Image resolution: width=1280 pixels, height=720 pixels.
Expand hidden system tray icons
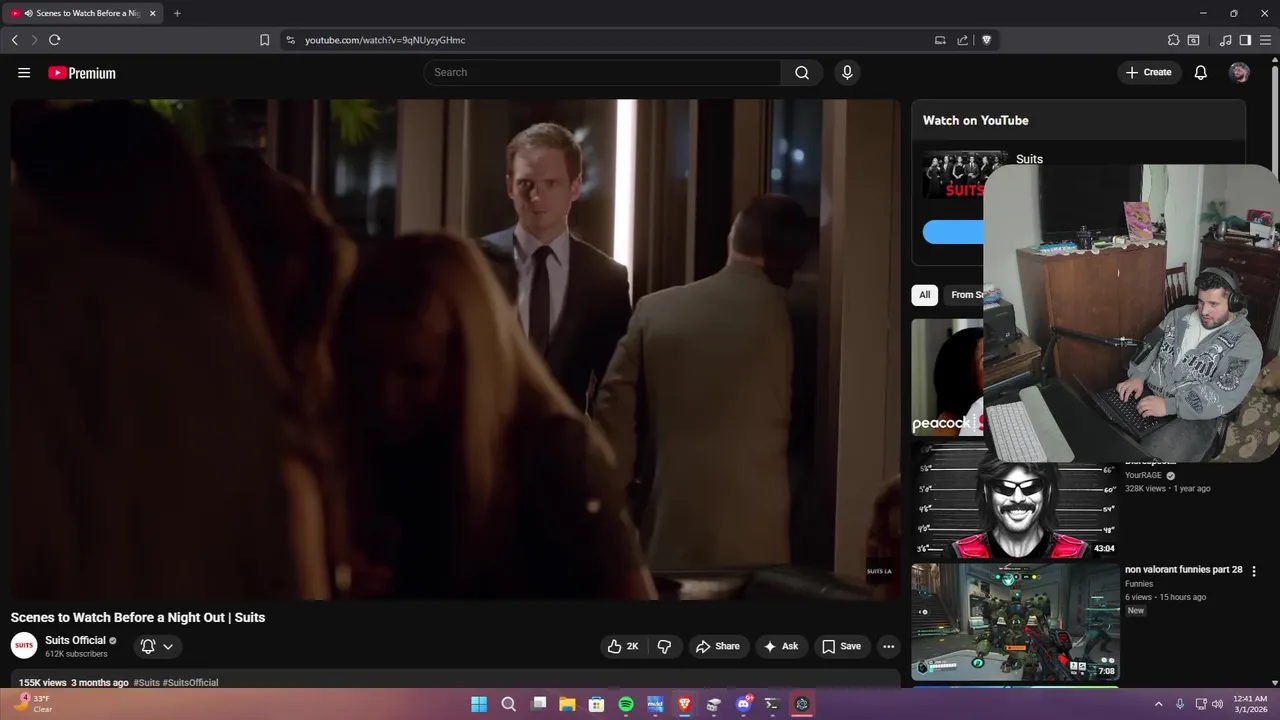[x=1158, y=704]
